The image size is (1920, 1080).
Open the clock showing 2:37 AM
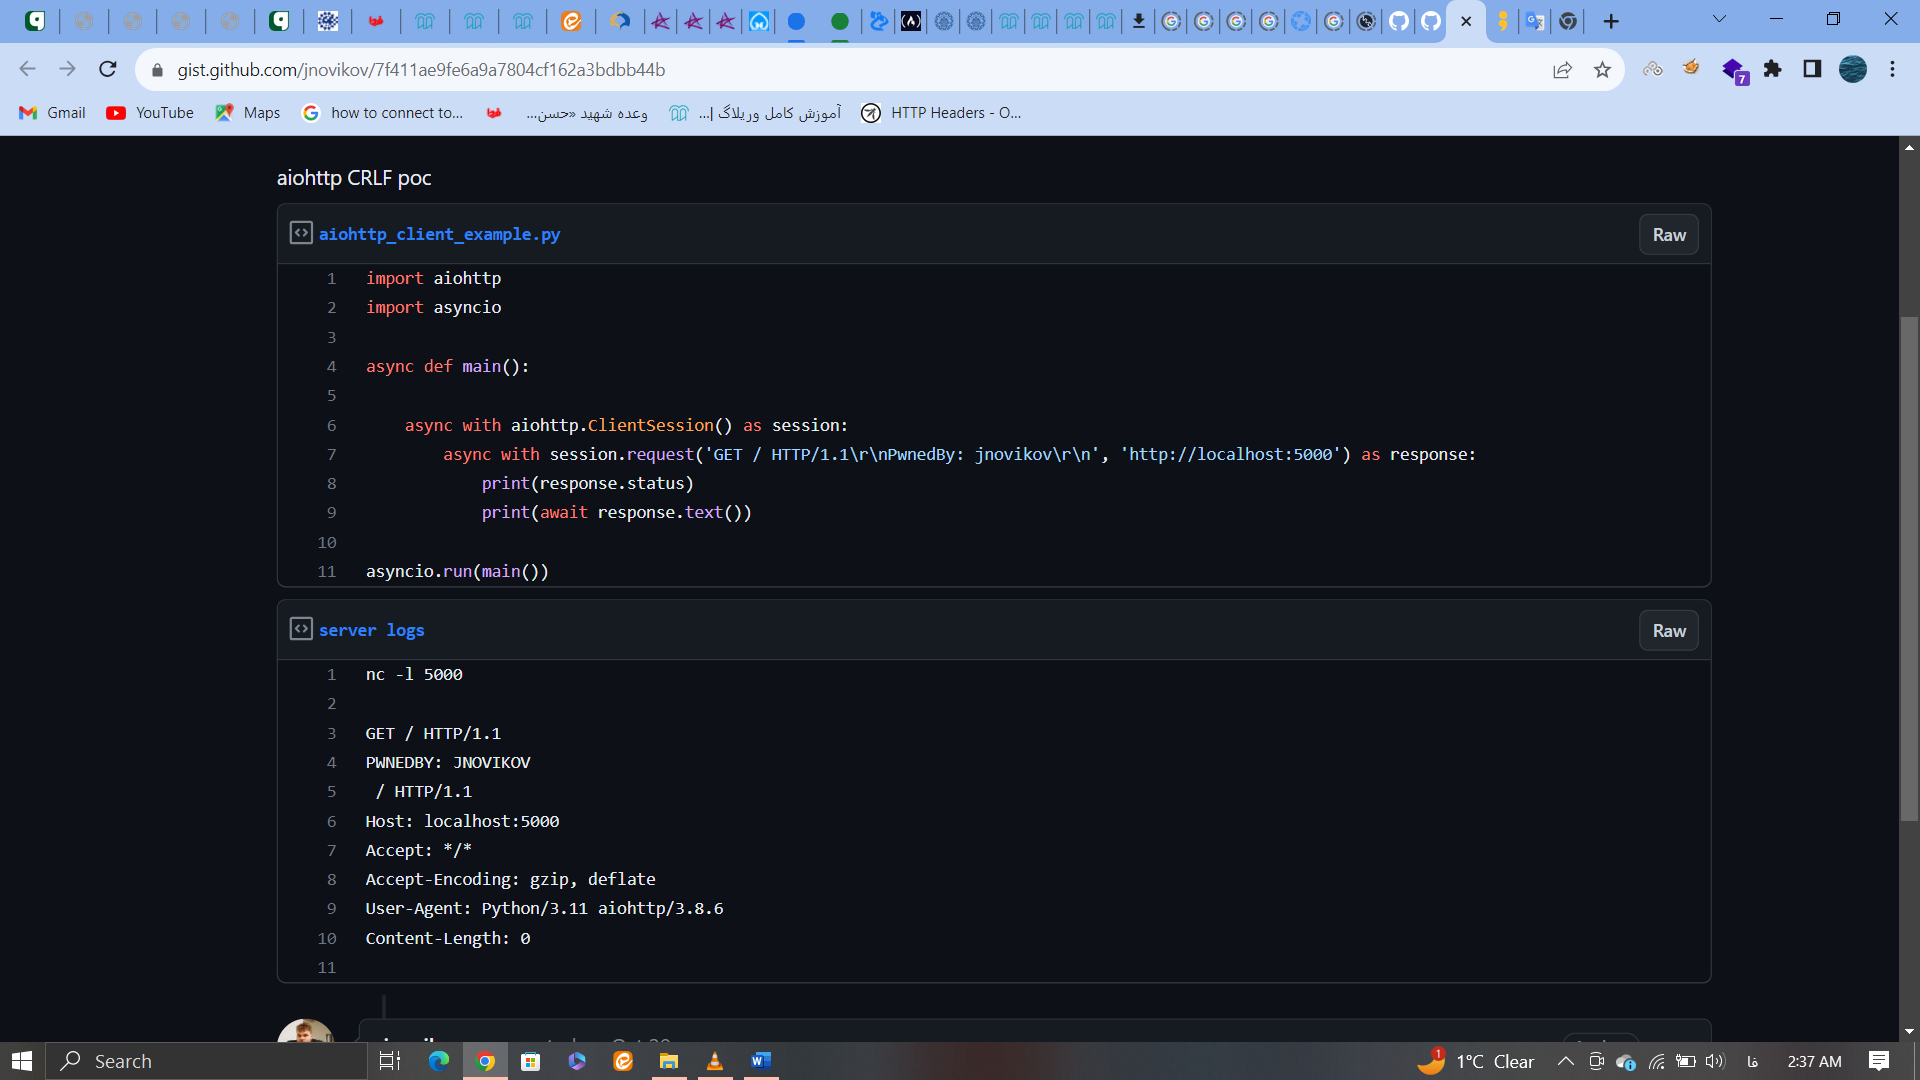click(1814, 1061)
